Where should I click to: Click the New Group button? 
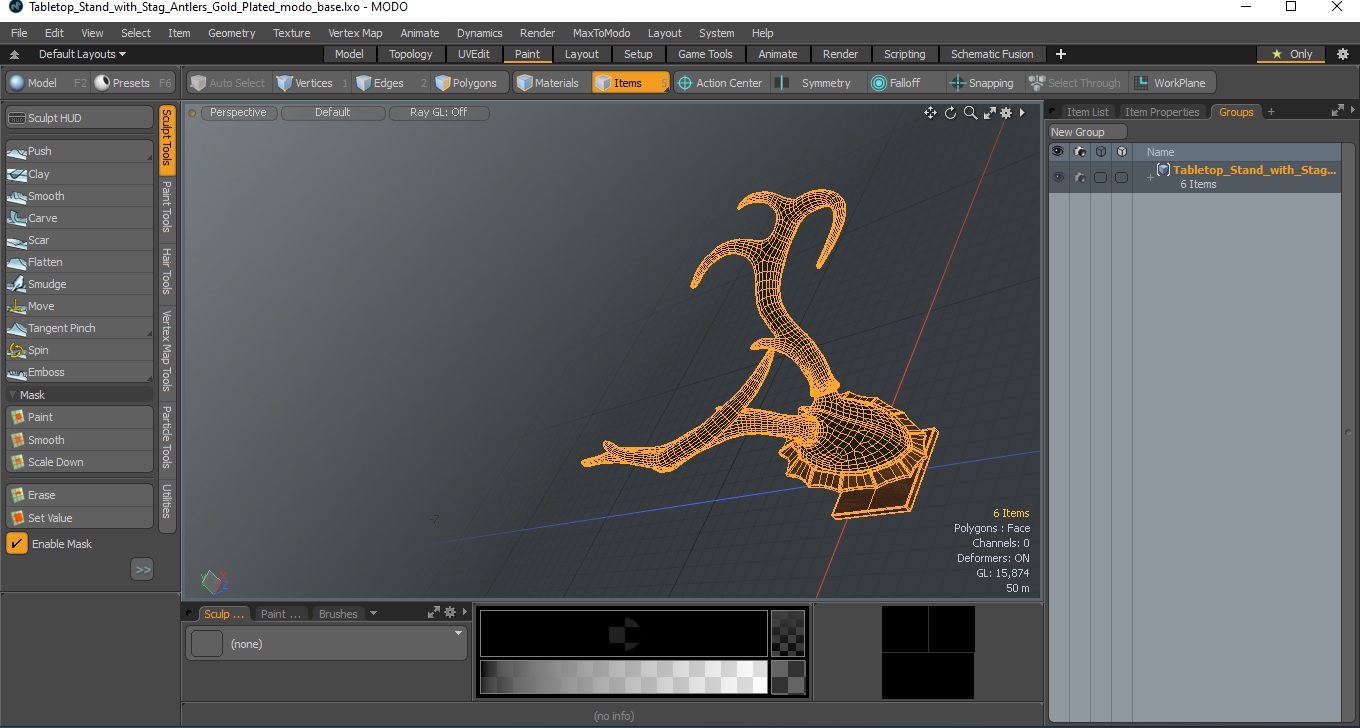[x=1087, y=132]
